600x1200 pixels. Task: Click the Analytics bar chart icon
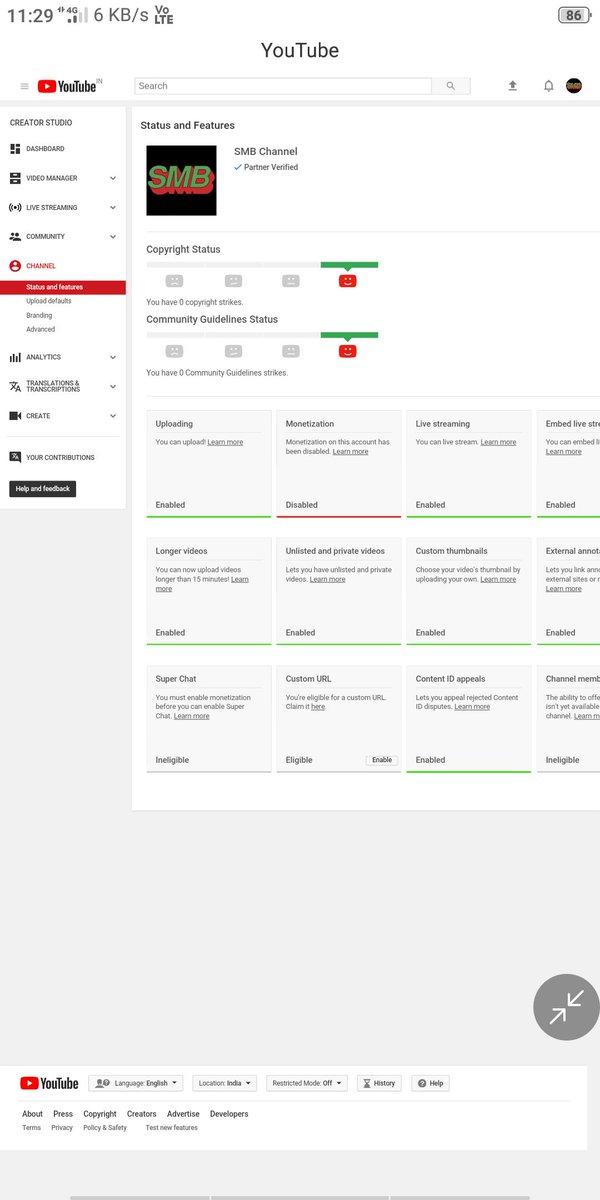click(x=15, y=357)
